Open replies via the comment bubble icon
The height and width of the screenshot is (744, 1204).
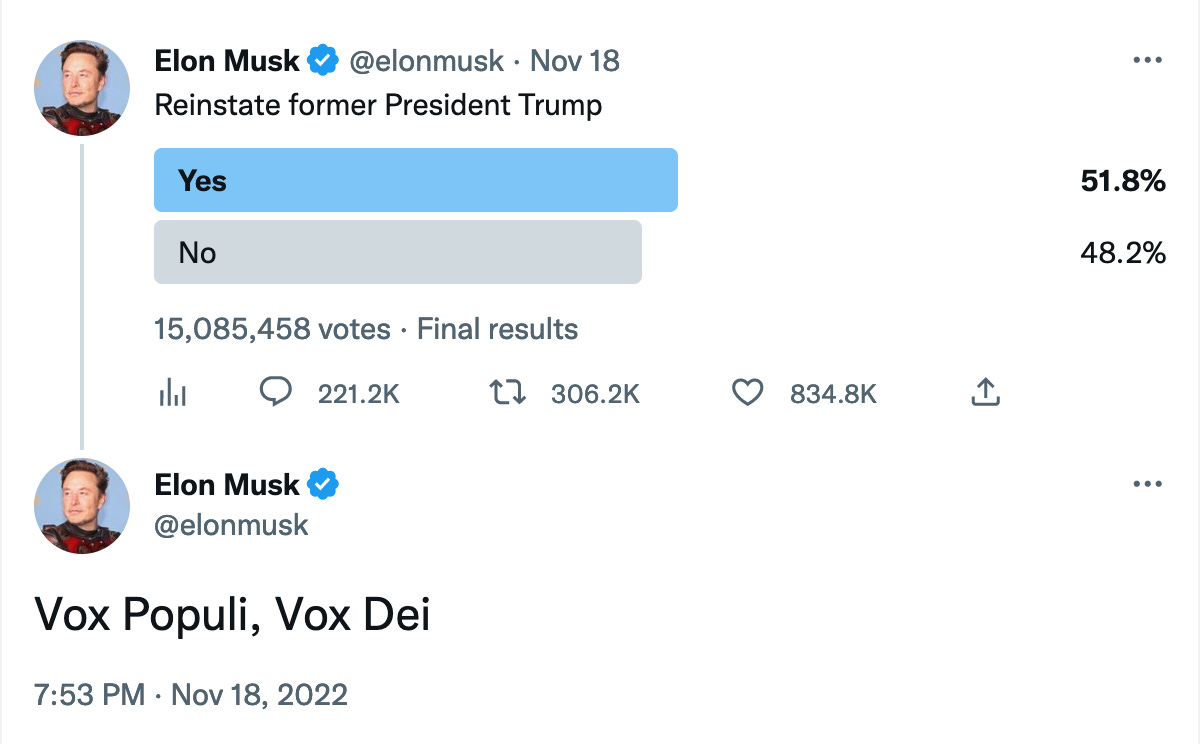(275, 393)
